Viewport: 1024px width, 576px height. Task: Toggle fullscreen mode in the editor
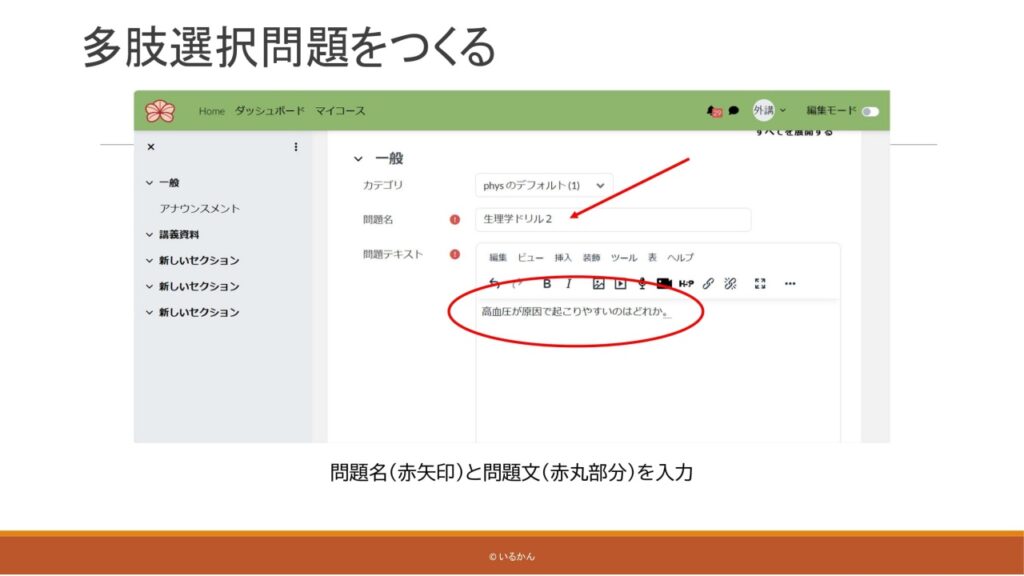760,283
